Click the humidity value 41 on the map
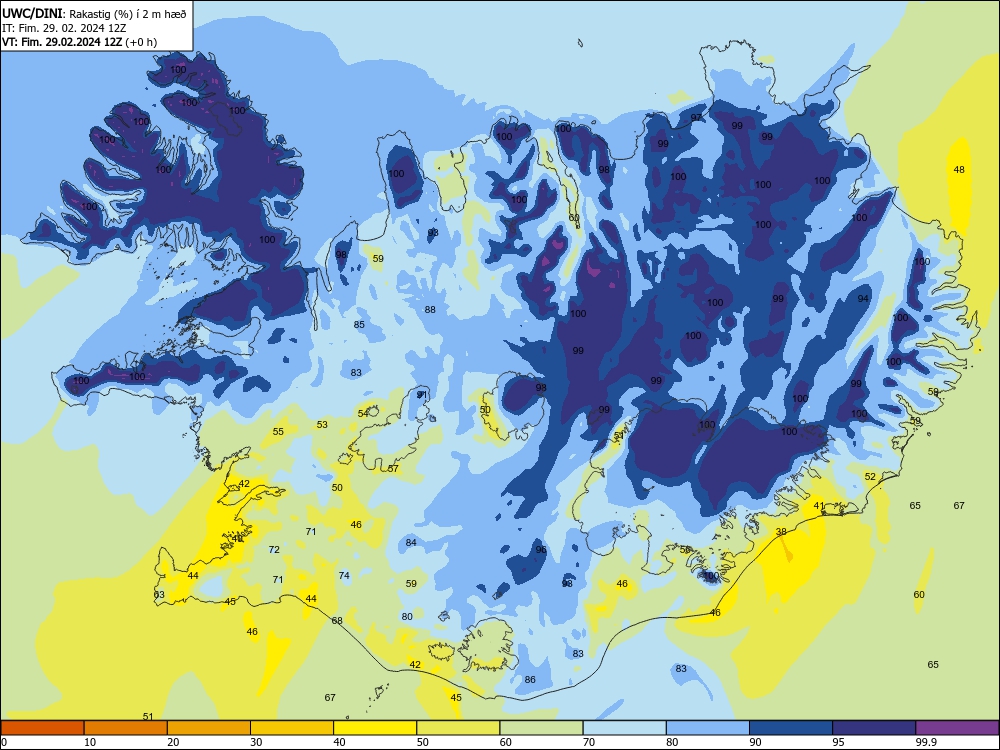The width and height of the screenshot is (1000, 750). (x=819, y=506)
